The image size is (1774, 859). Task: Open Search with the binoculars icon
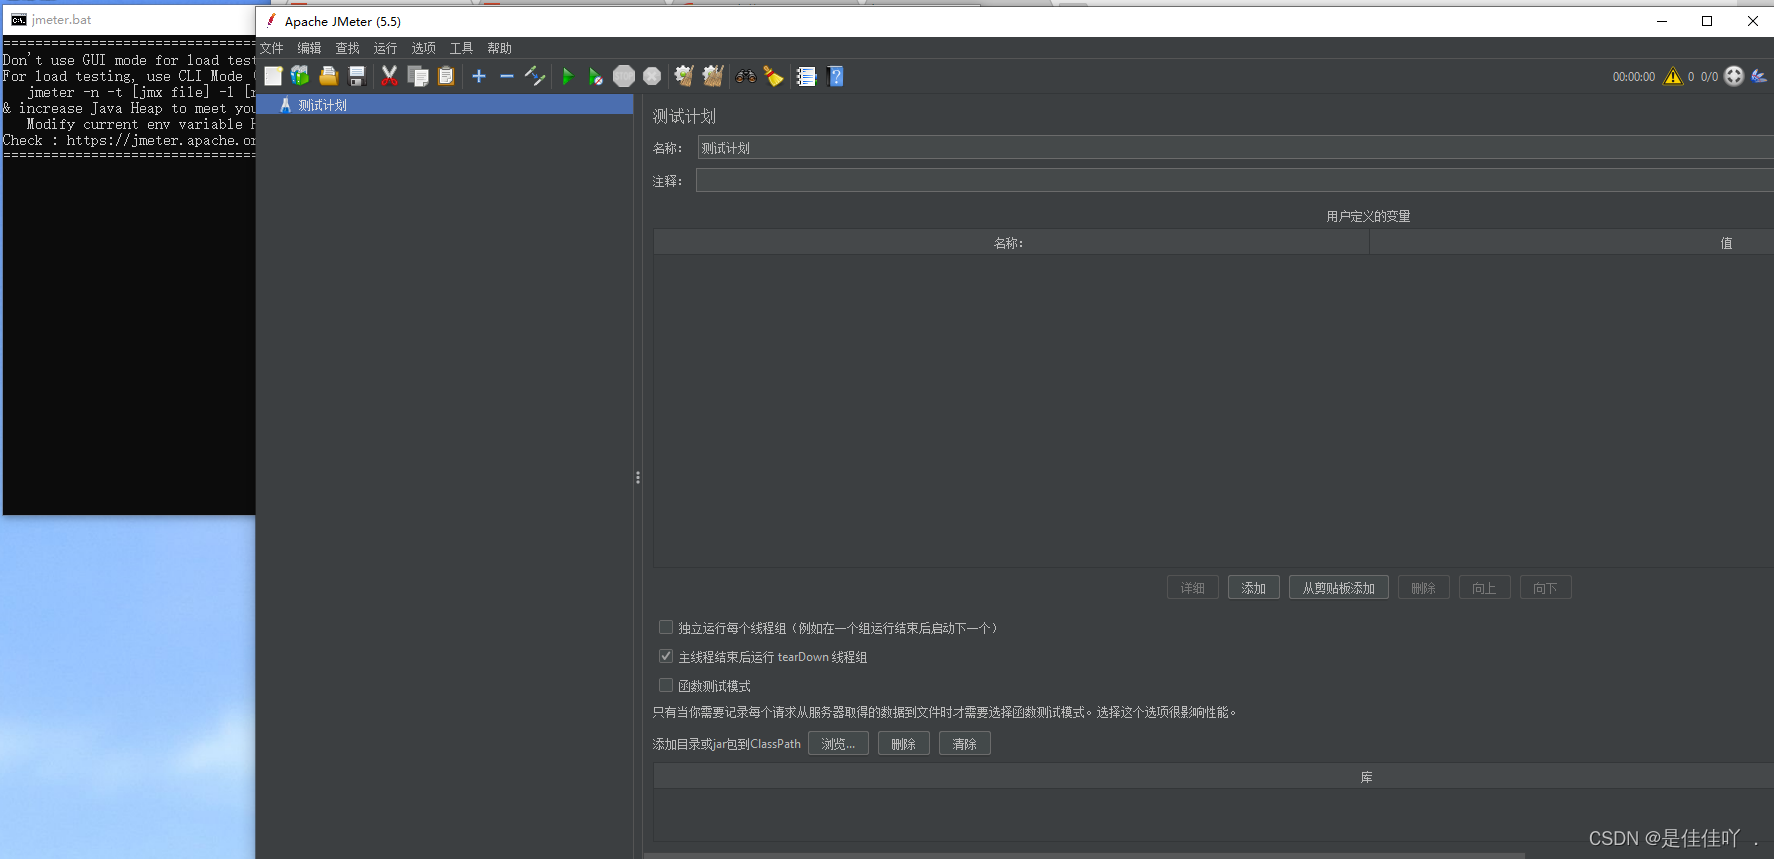(746, 76)
